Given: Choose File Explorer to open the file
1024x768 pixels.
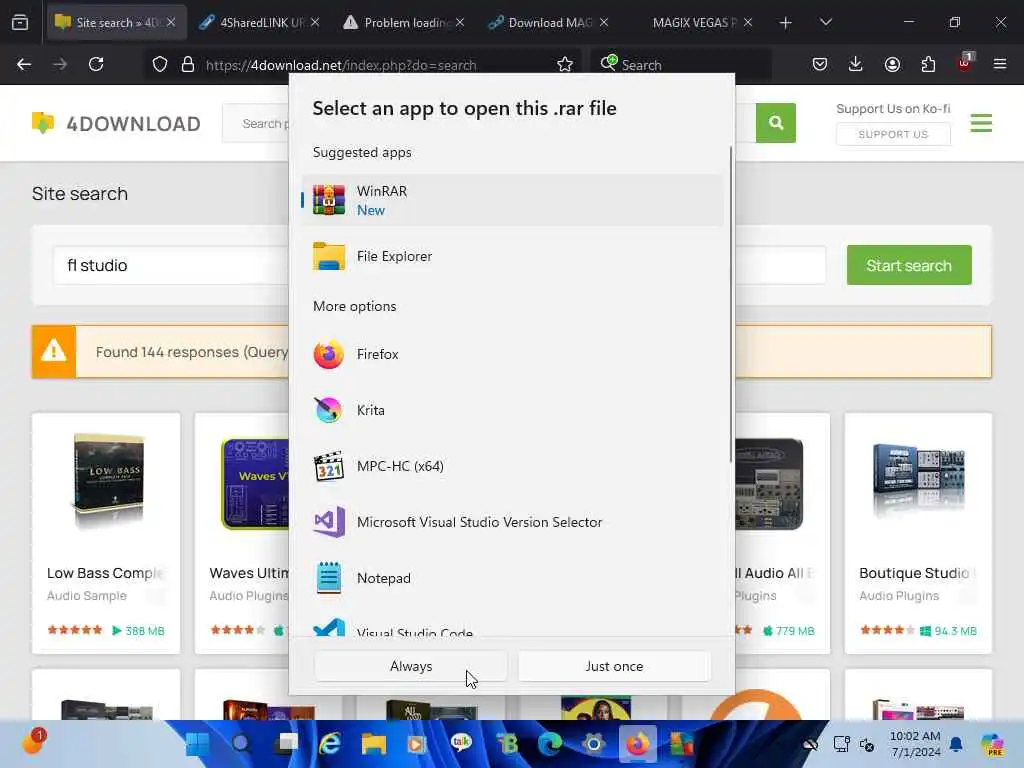Looking at the screenshot, I should tap(512, 256).
